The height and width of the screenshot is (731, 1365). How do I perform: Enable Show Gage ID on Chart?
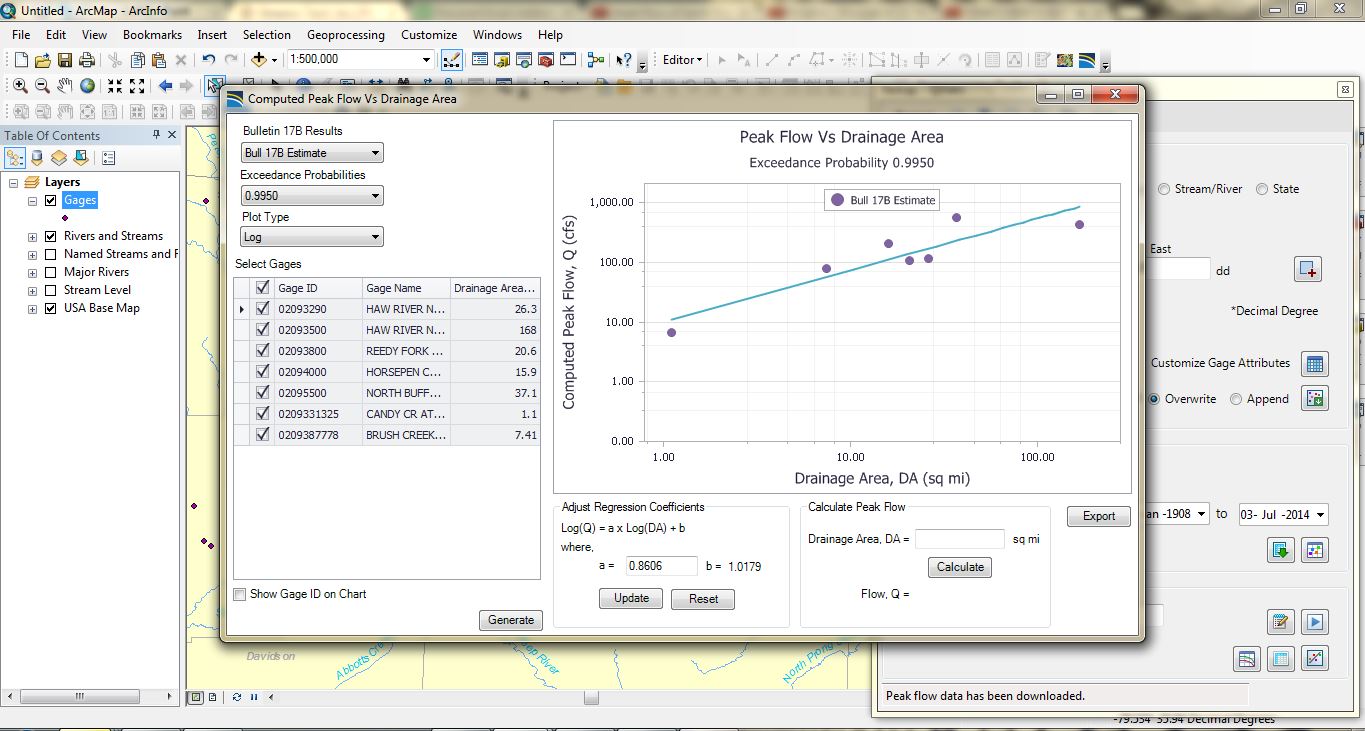point(239,593)
